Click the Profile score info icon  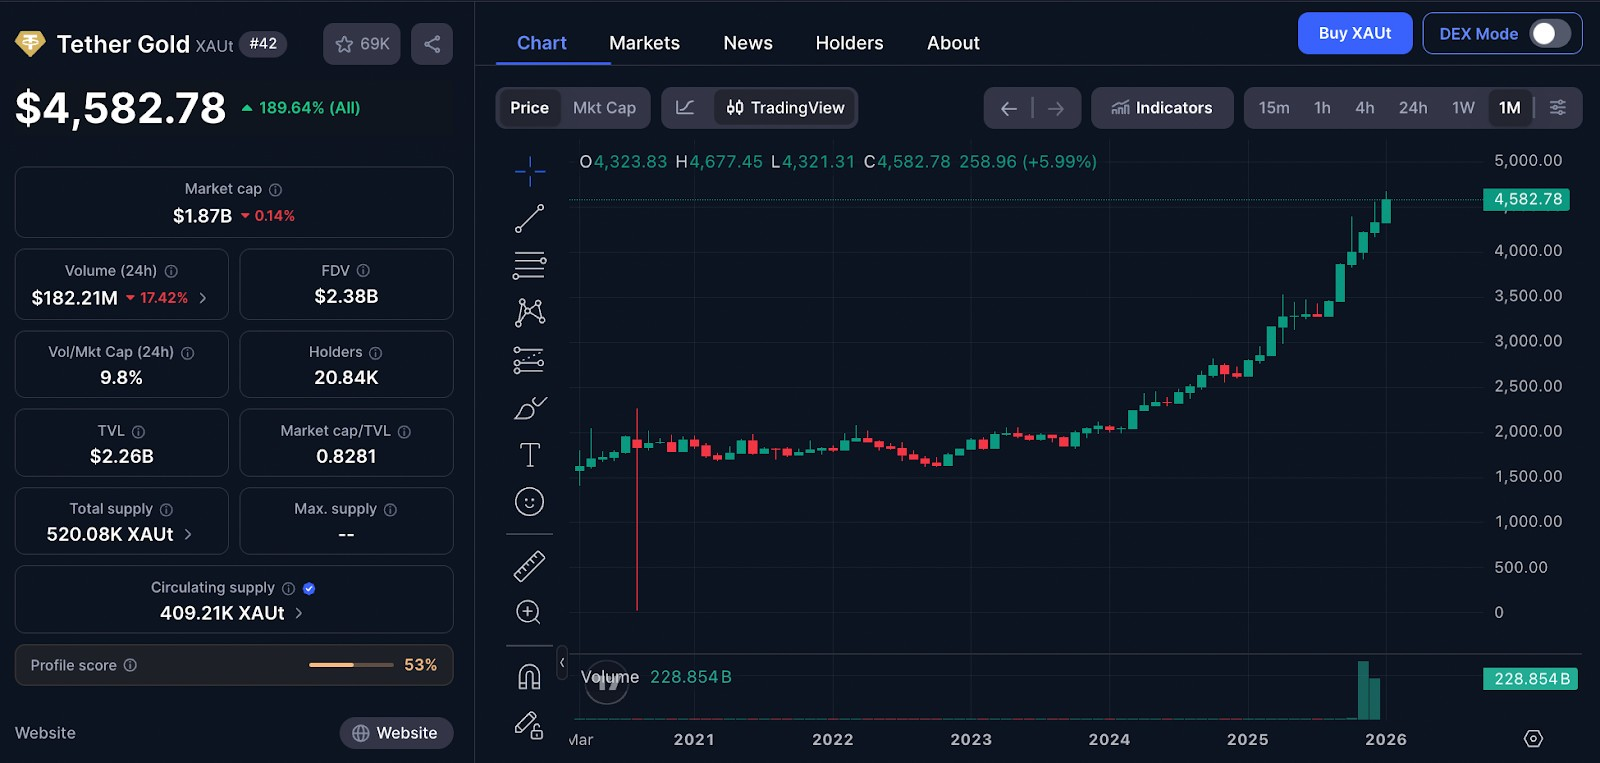(x=130, y=665)
